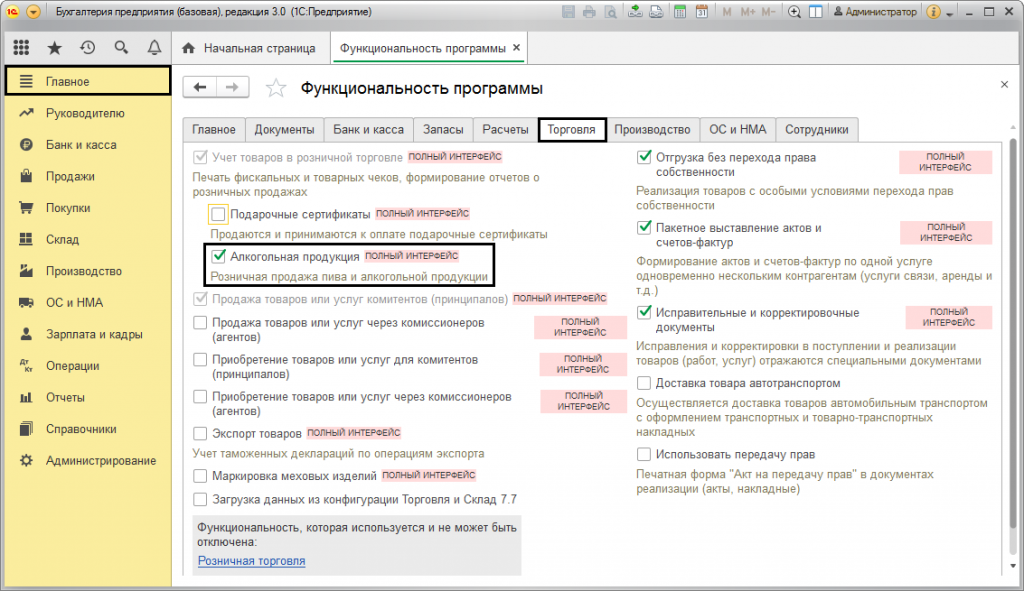Show history clock icon

pos(88,48)
